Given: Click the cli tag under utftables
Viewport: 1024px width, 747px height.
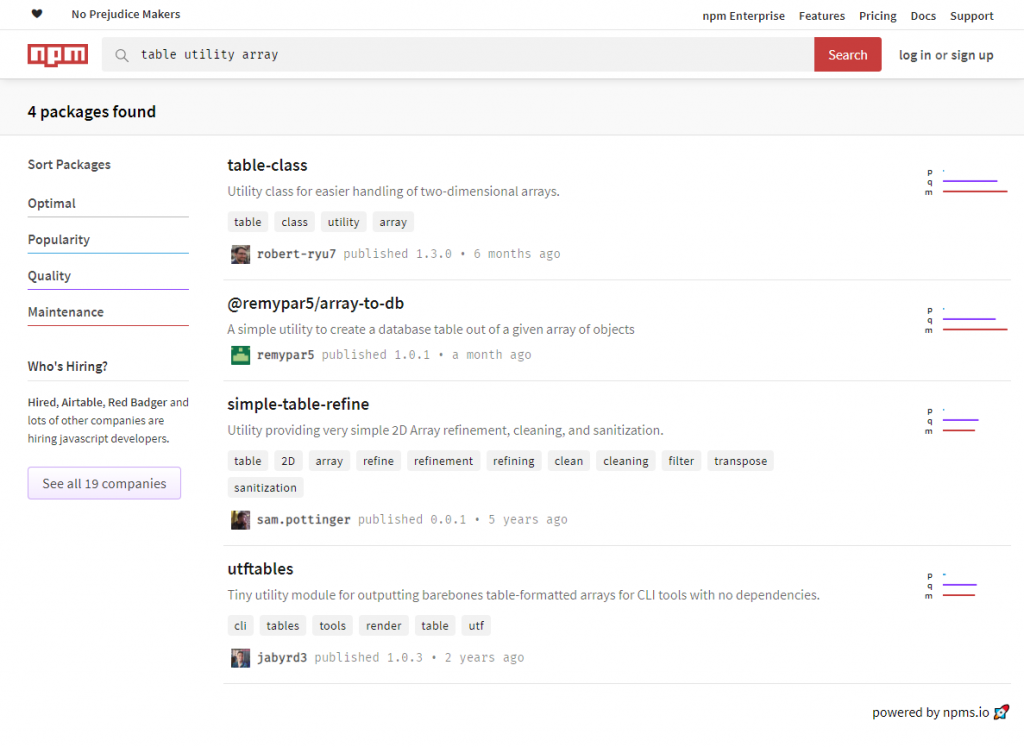Looking at the screenshot, I should click(x=240, y=626).
